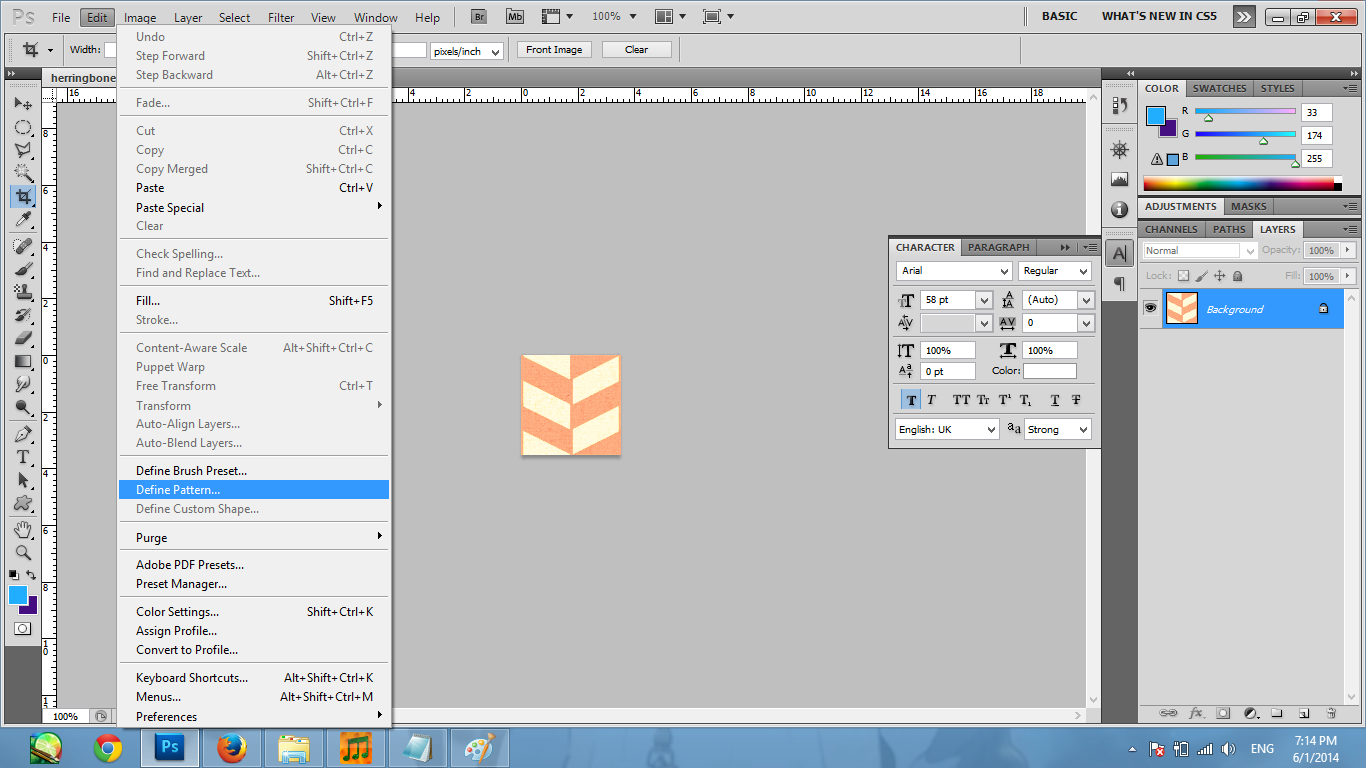Viewport: 1366px width, 768px height.
Task: Choose Fill... from the Edit menu
Action: (254, 300)
